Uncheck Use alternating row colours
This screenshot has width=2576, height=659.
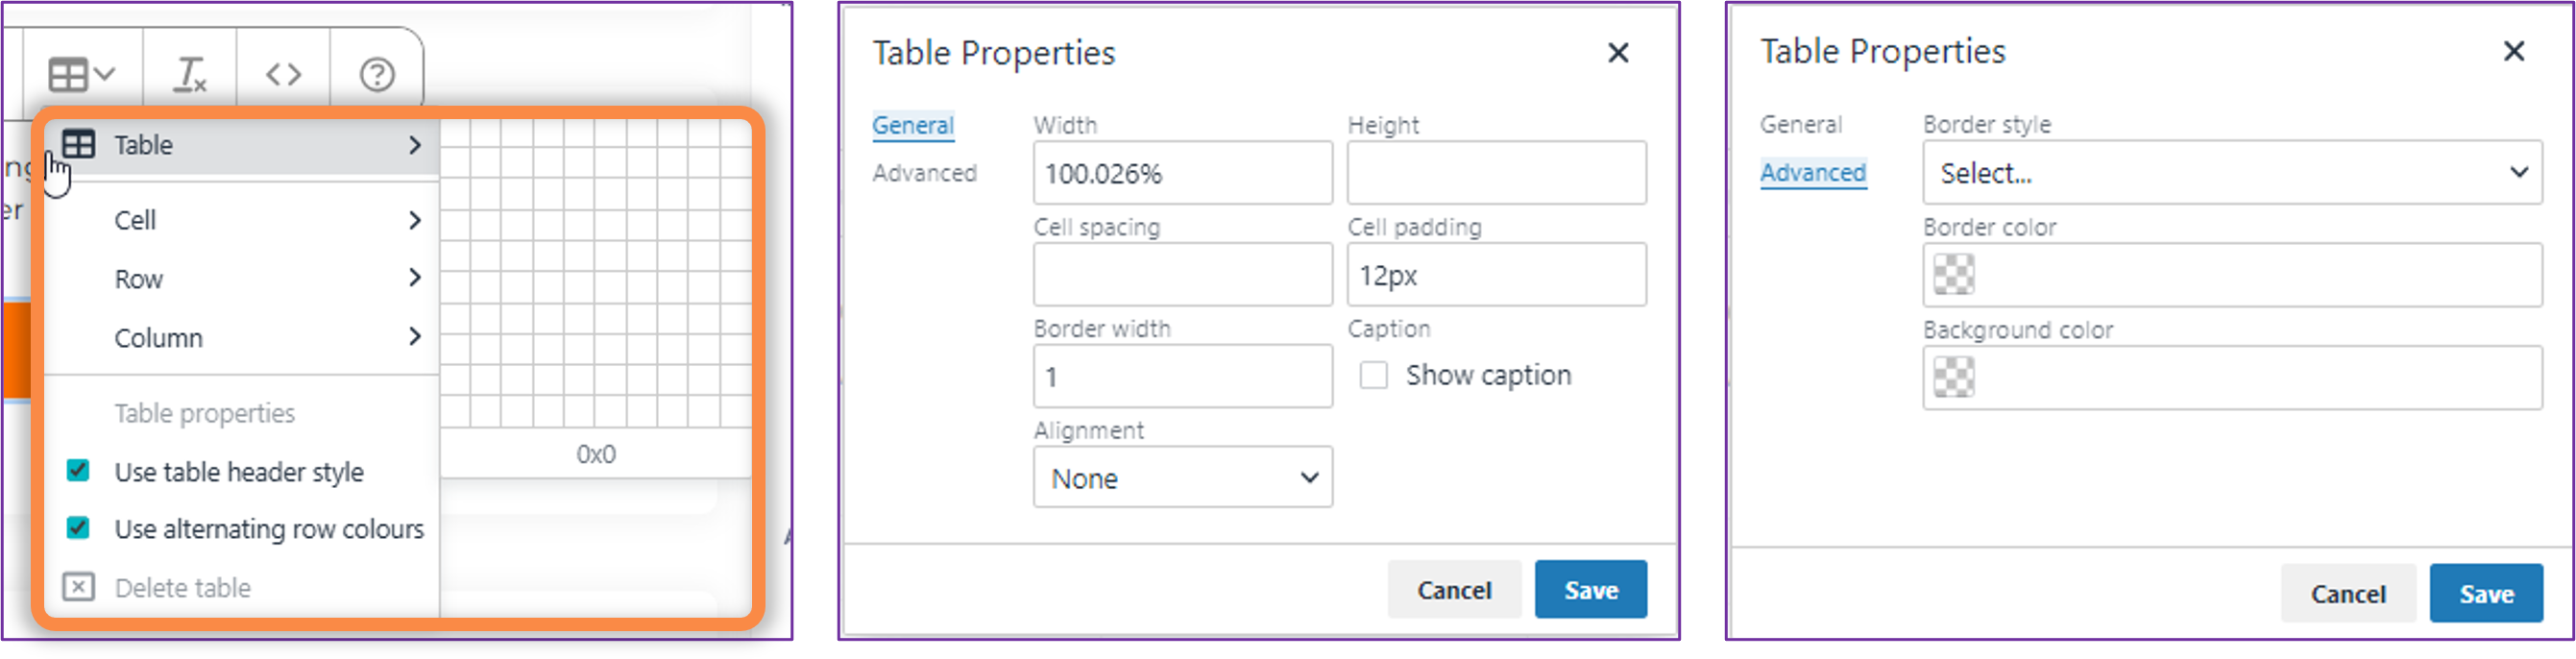point(78,527)
